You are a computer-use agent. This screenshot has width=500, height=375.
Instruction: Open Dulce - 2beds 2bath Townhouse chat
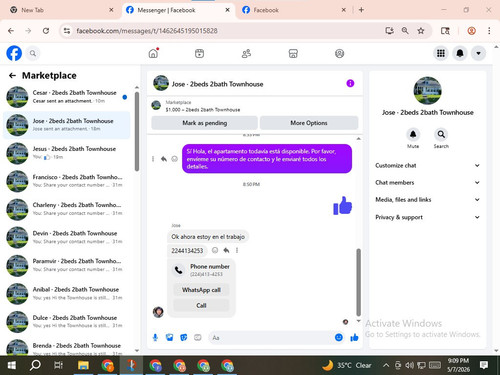click(66, 321)
